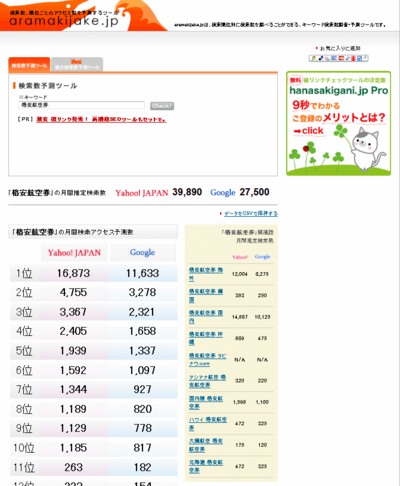
Task: Click the 3位 Google value 2,321
Action: point(142,312)
